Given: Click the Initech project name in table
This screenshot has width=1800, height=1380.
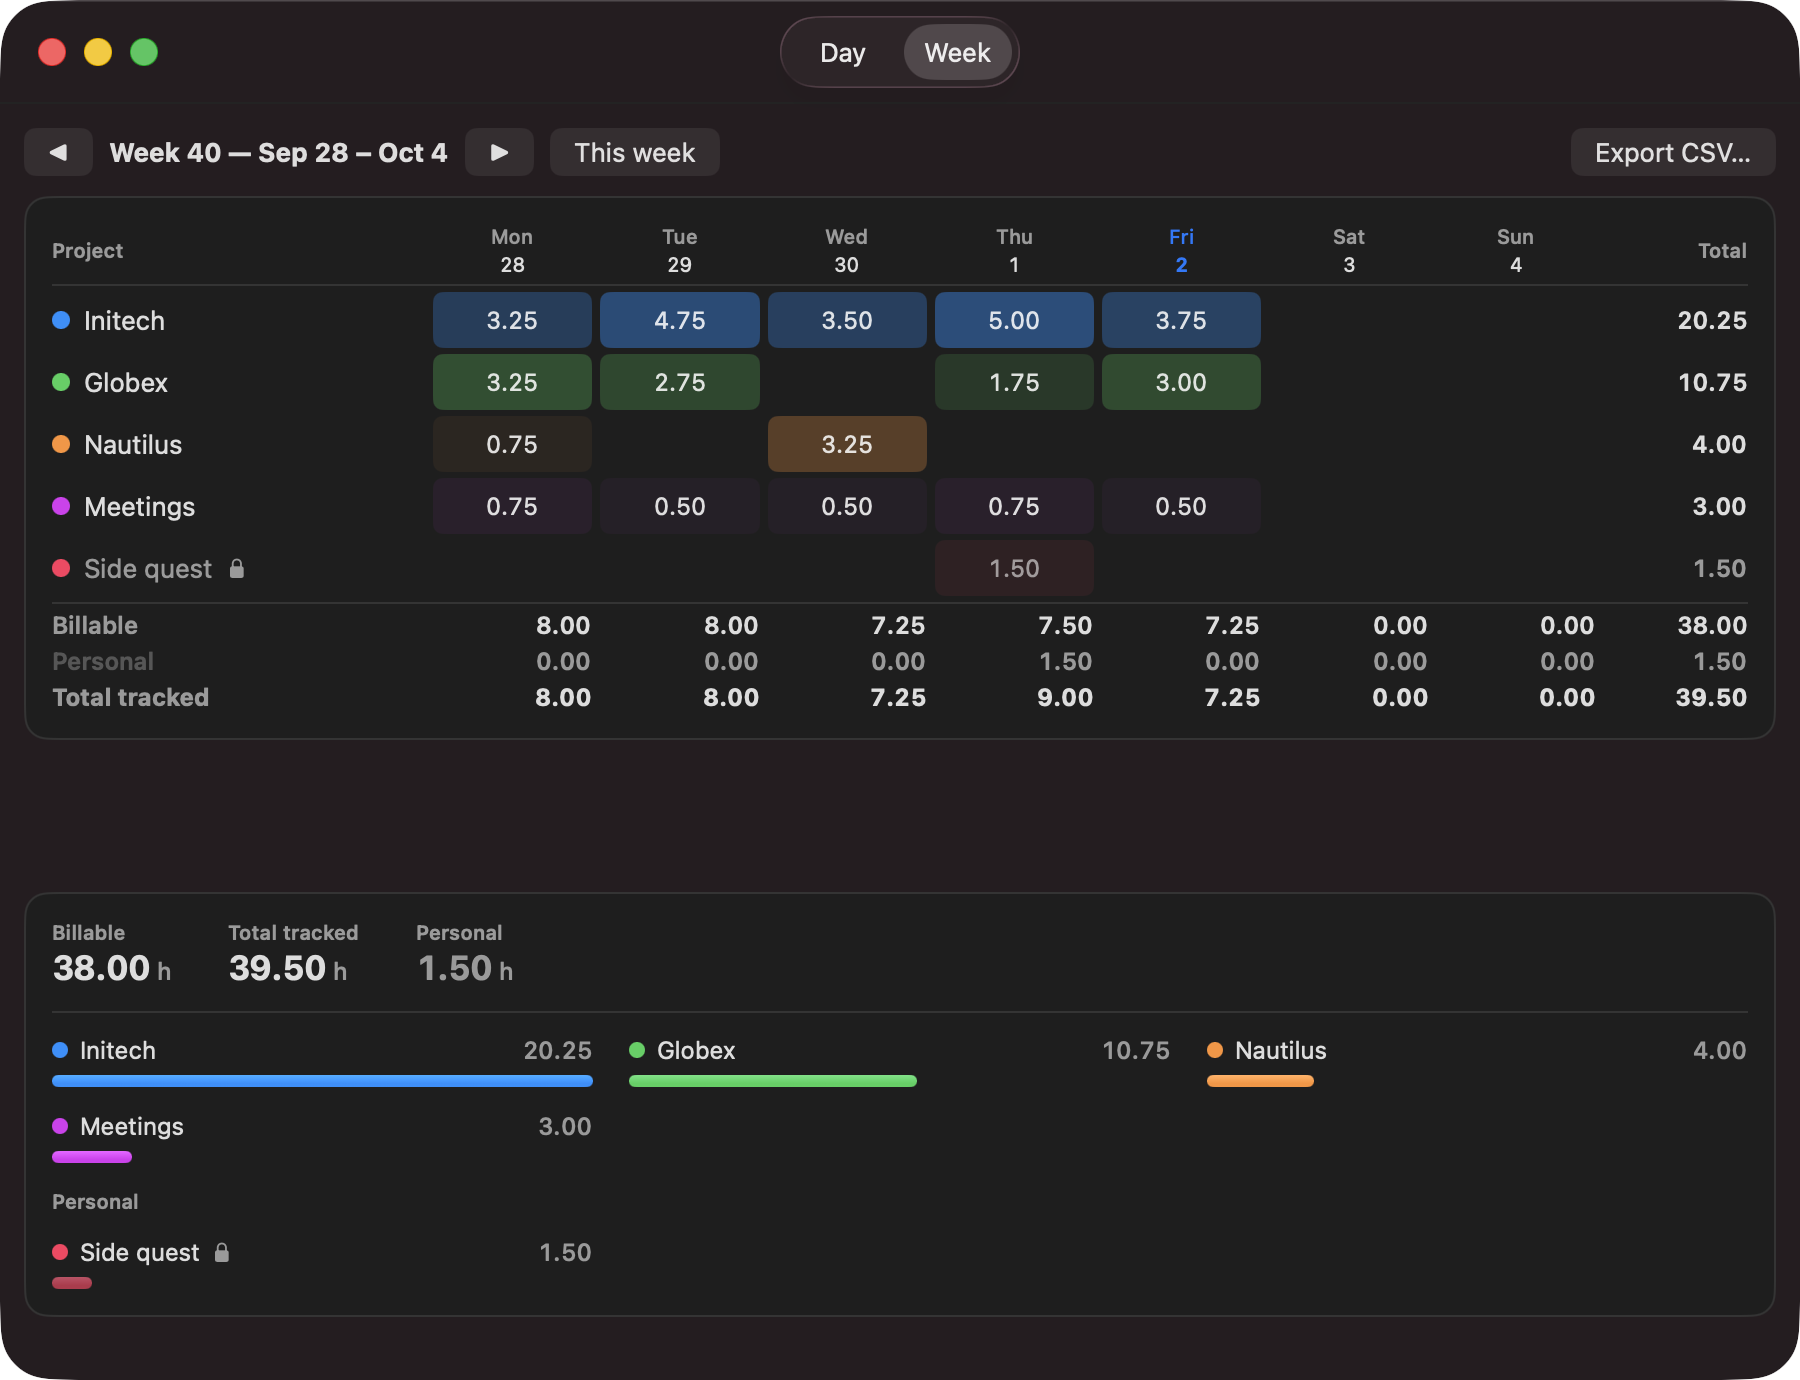Looking at the screenshot, I should pos(124,320).
